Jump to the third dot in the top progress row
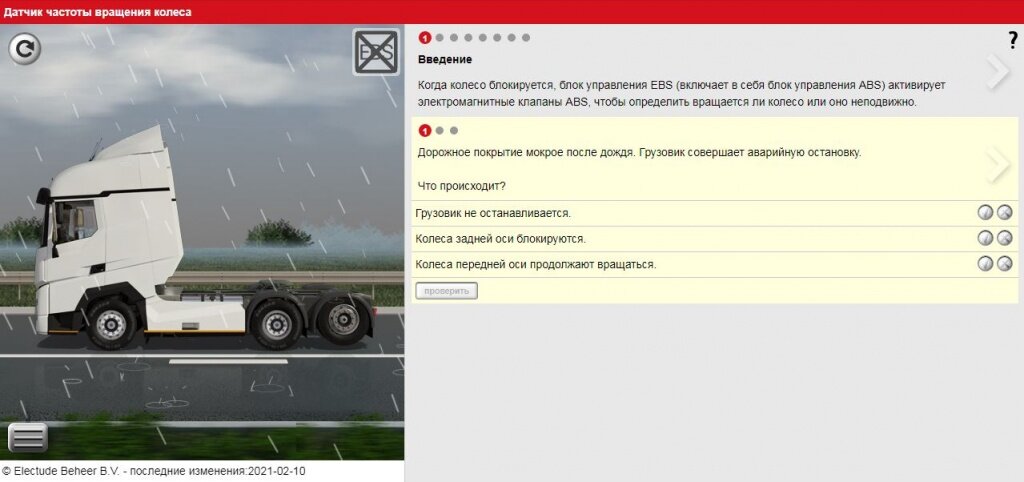Viewport: 1024px width, 482px height. point(454,38)
